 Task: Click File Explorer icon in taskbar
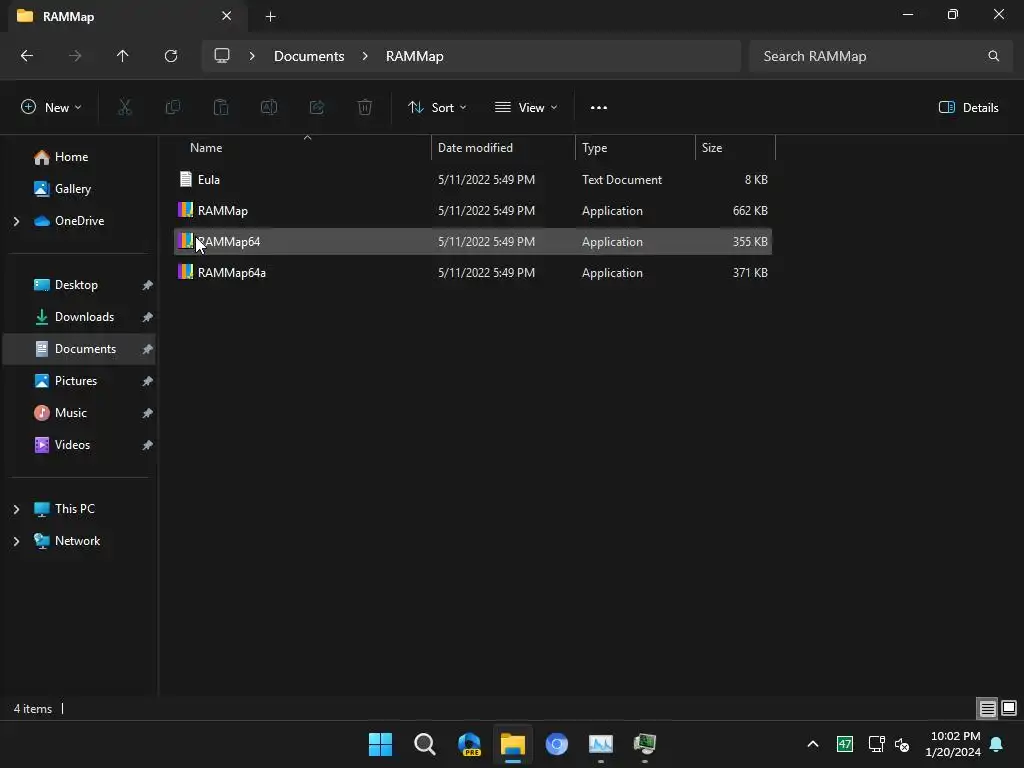coord(513,744)
